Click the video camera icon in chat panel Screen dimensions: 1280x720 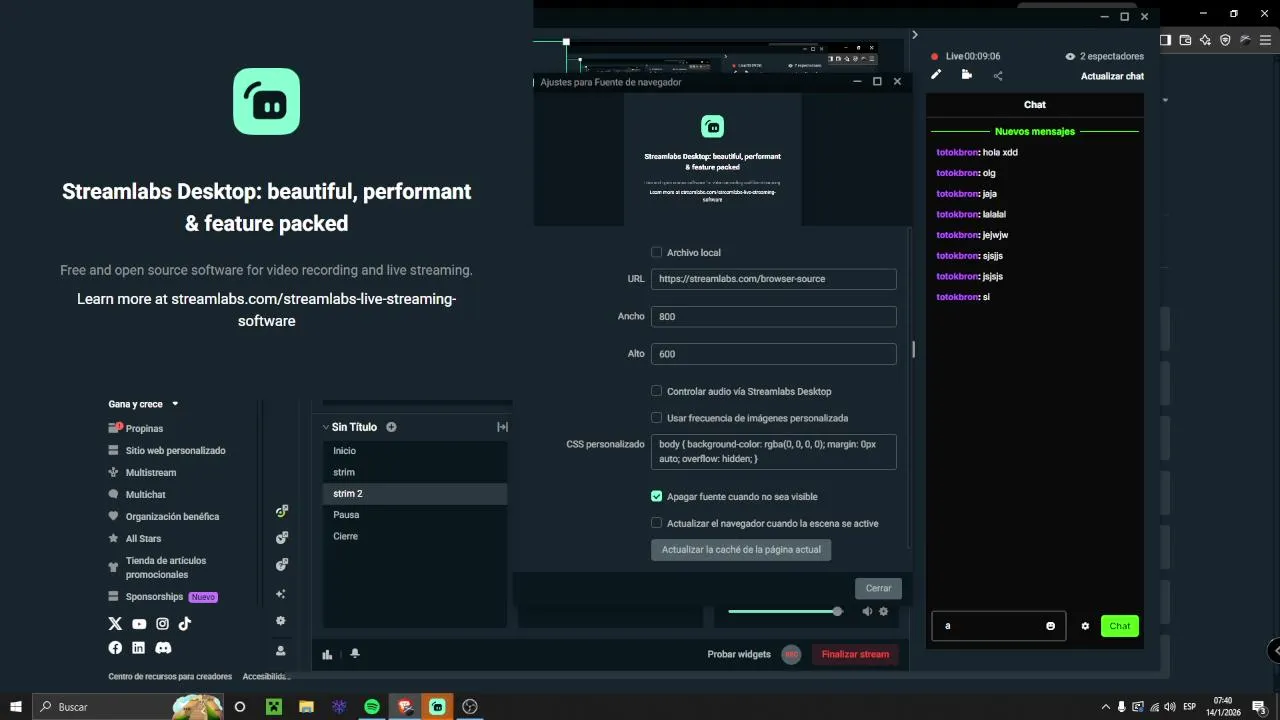pos(966,75)
